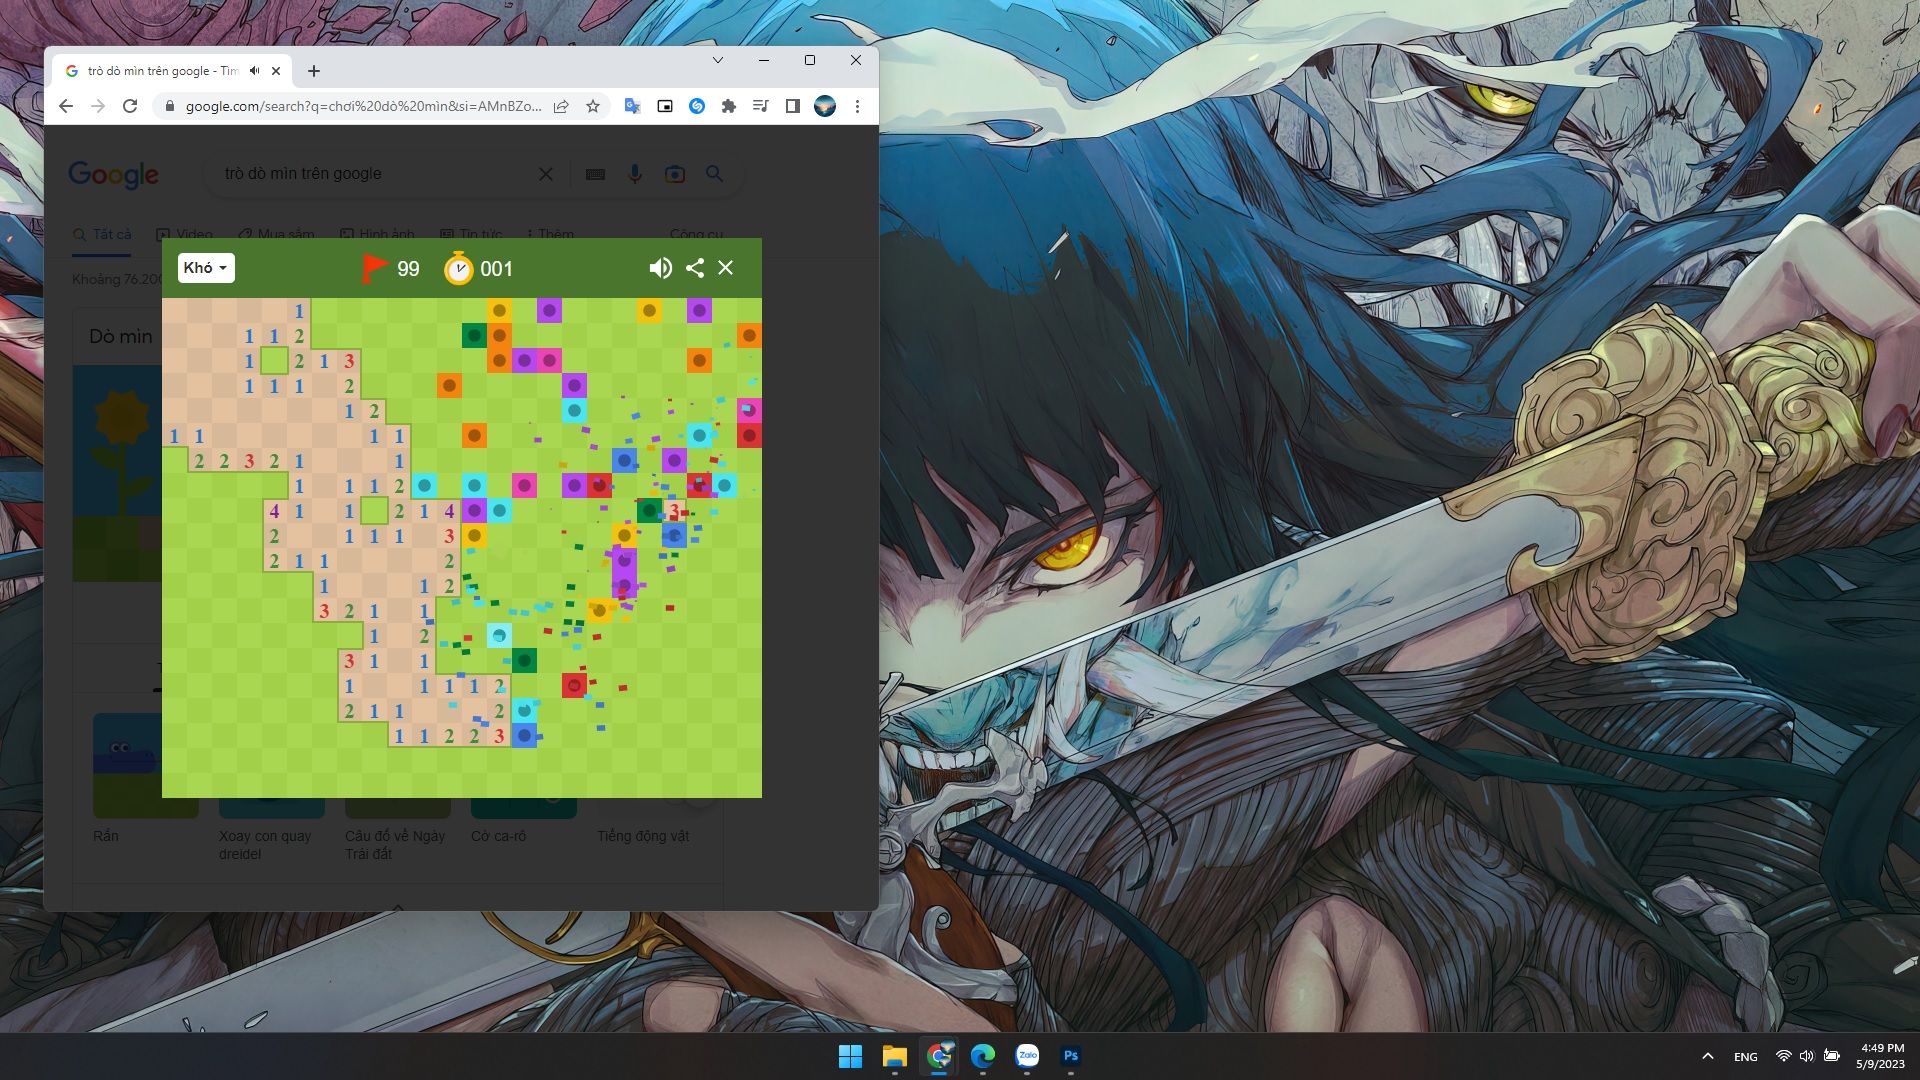Viewport: 1920px width, 1080px height.
Task: Close the minesweeper game overlay
Action: 726,268
